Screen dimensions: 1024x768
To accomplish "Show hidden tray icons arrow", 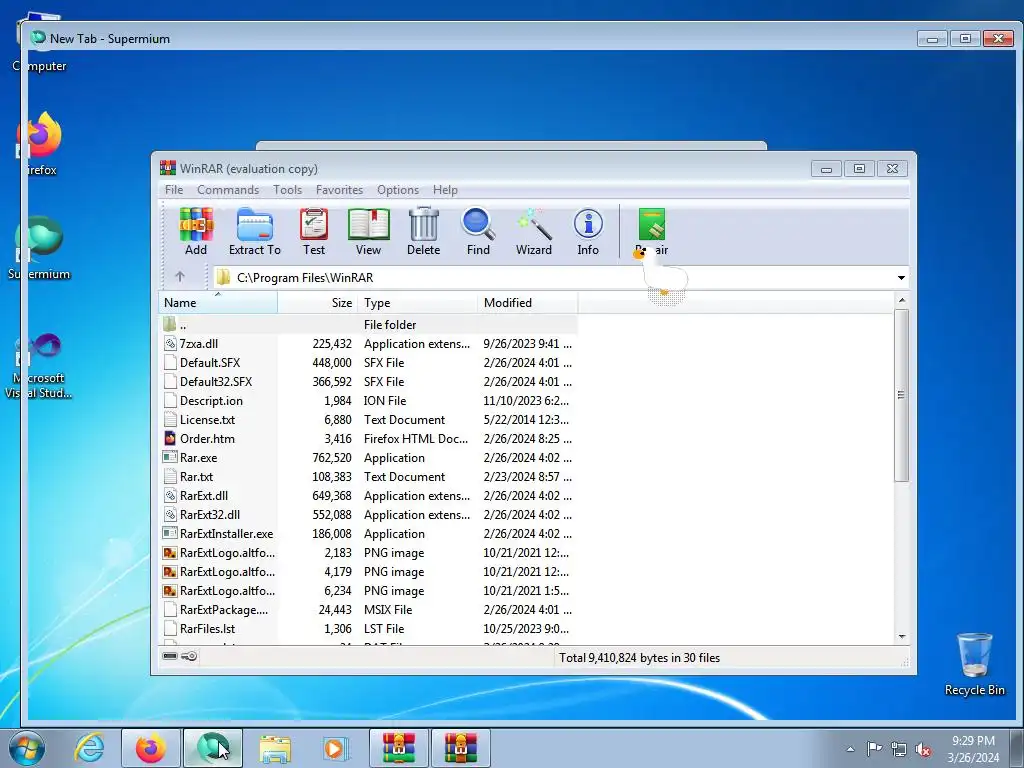I will pos(850,749).
